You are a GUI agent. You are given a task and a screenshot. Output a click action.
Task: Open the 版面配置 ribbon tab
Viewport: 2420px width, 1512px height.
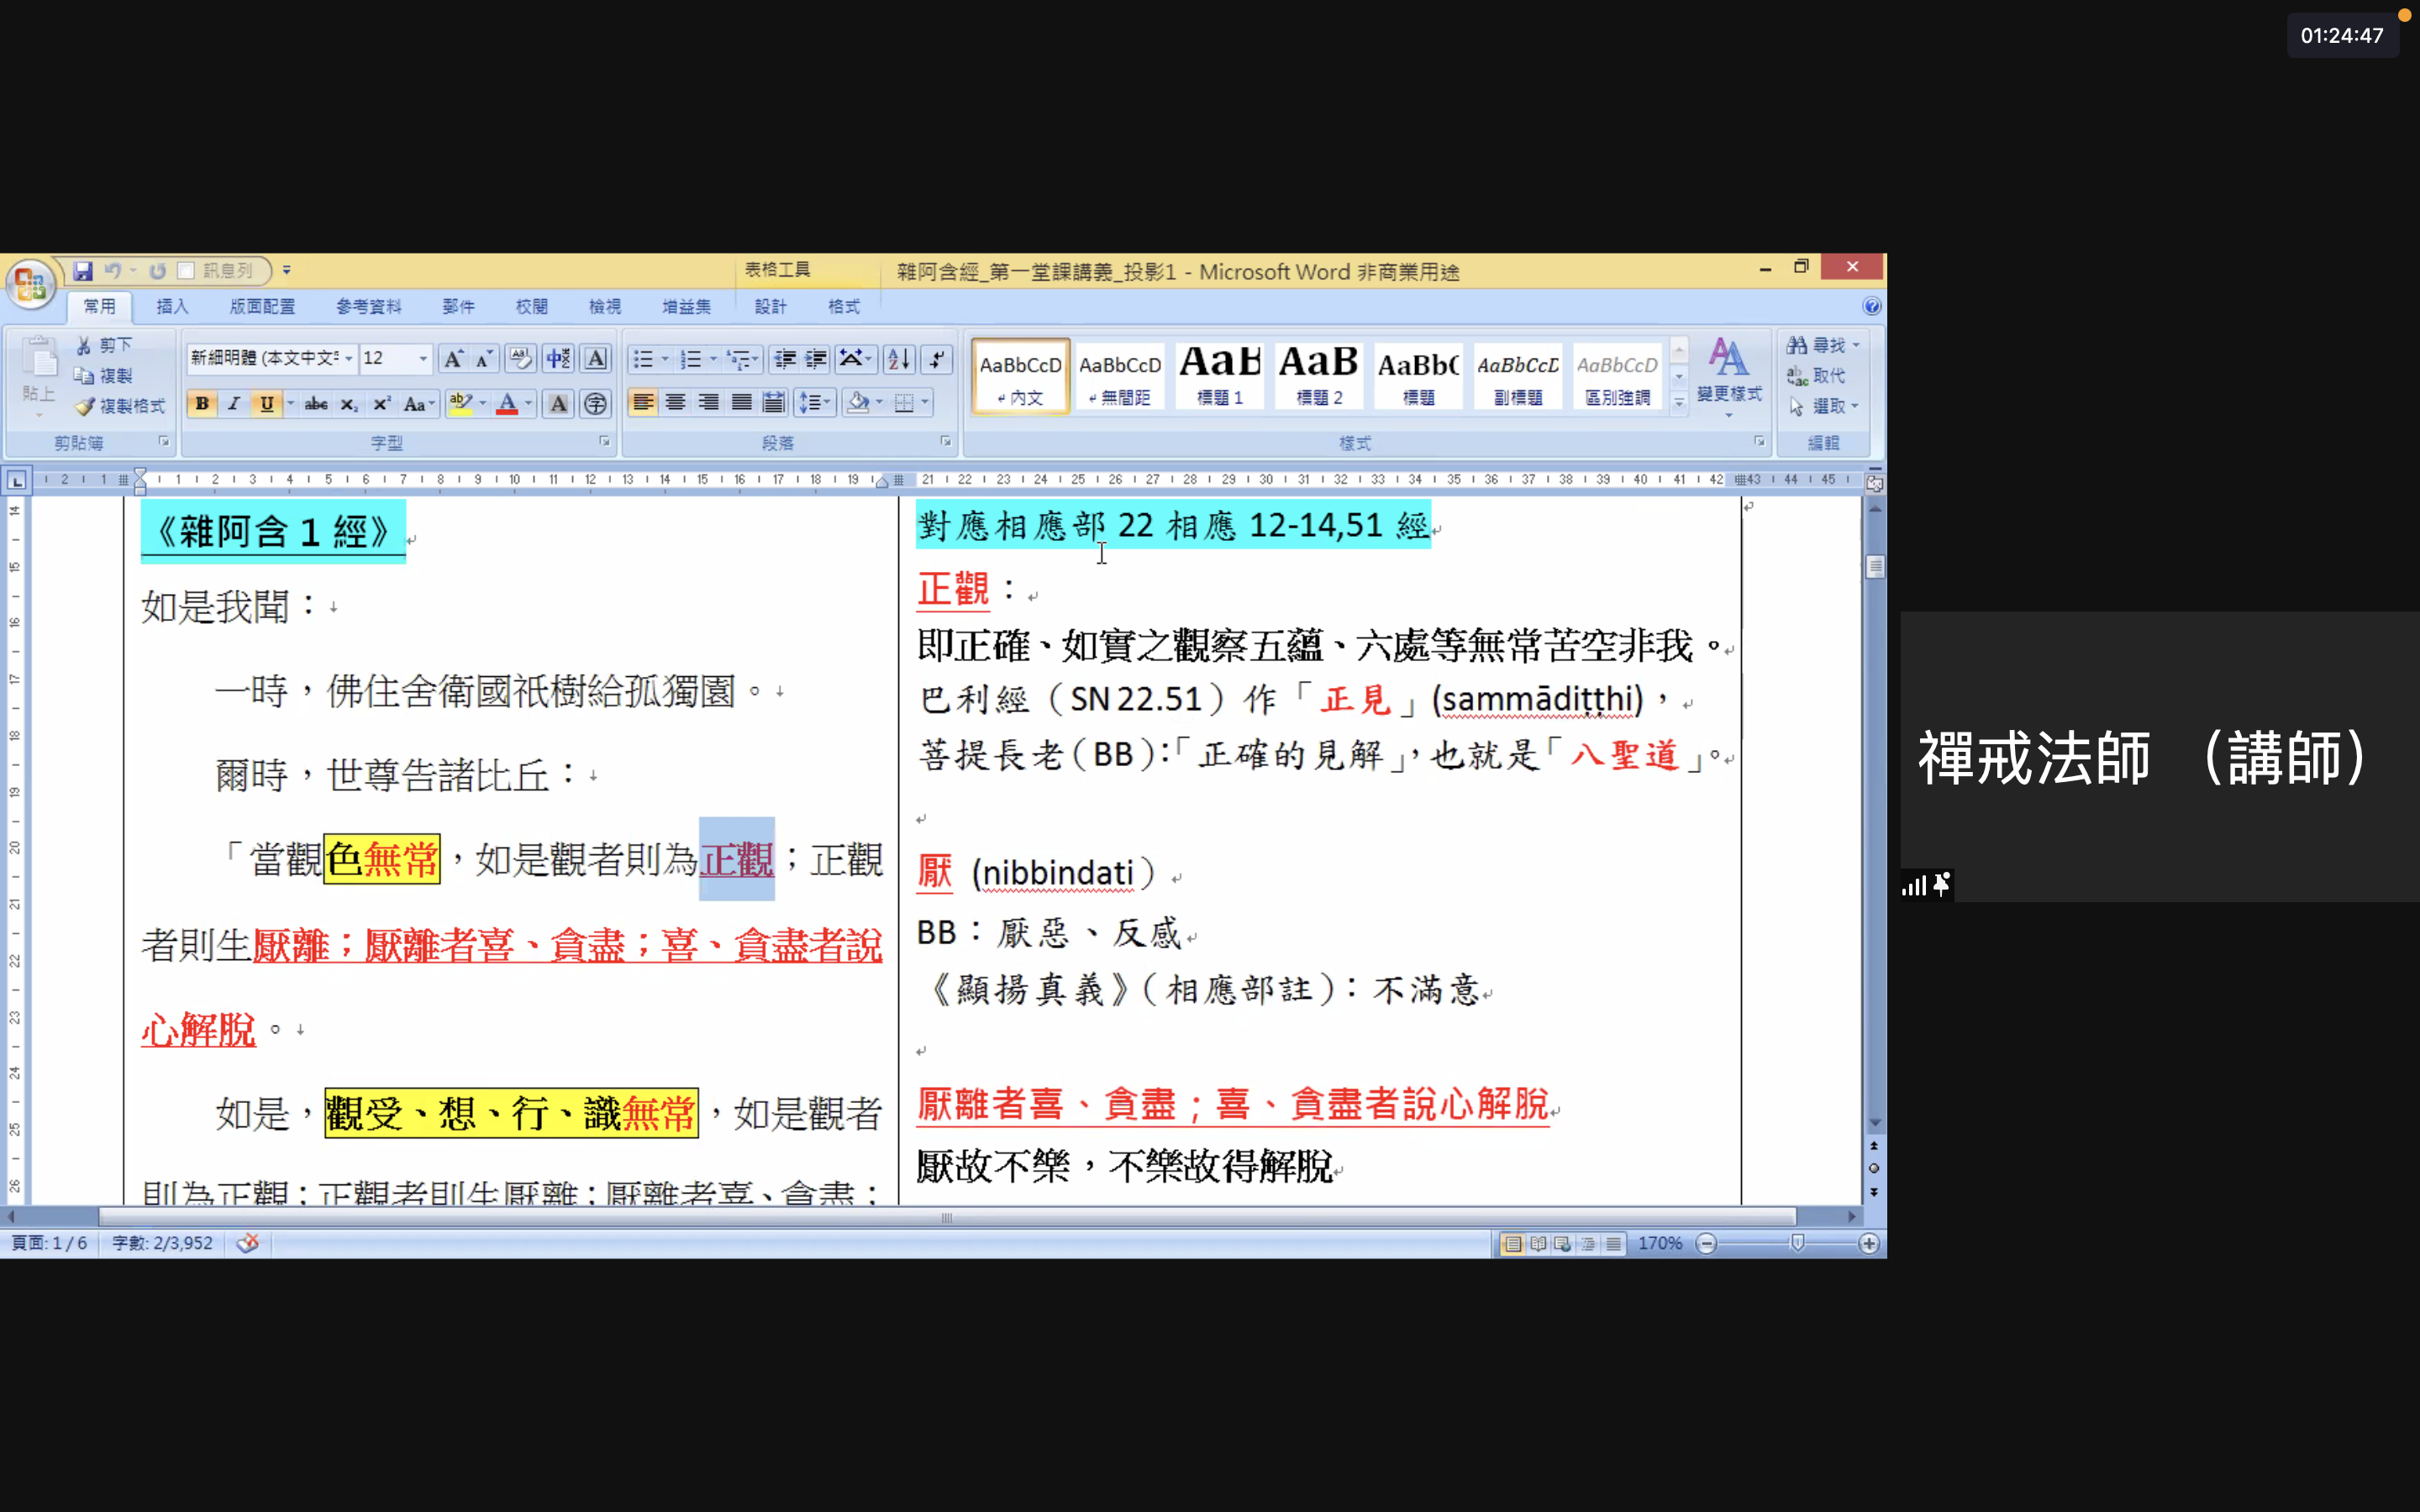[x=262, y=307]
